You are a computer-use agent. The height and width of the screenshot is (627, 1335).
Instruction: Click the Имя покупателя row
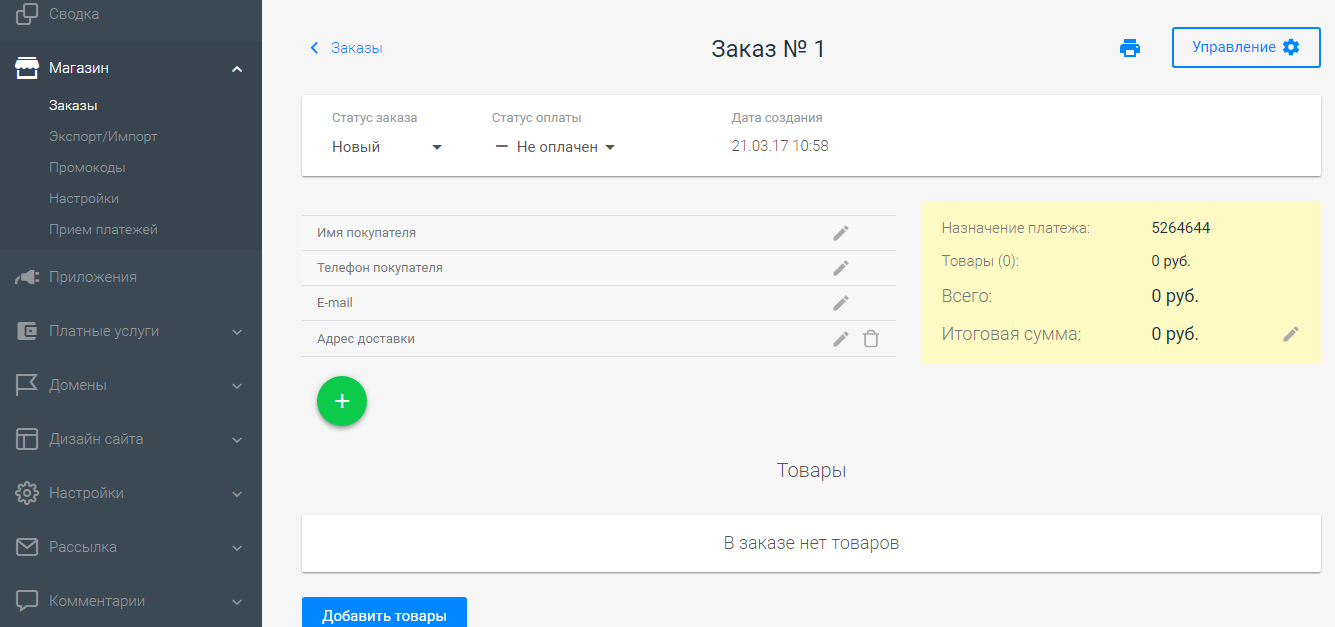(x=598, y=233)
